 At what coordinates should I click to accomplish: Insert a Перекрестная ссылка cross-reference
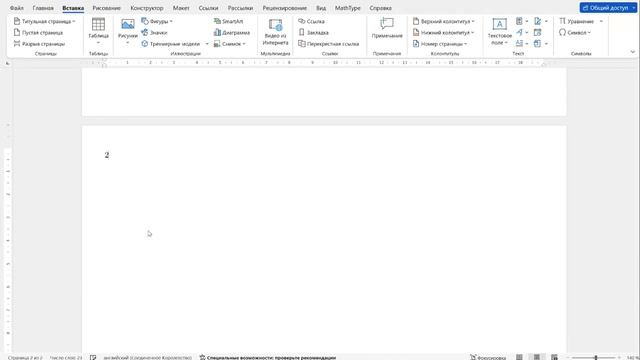[x=329, y=44]
